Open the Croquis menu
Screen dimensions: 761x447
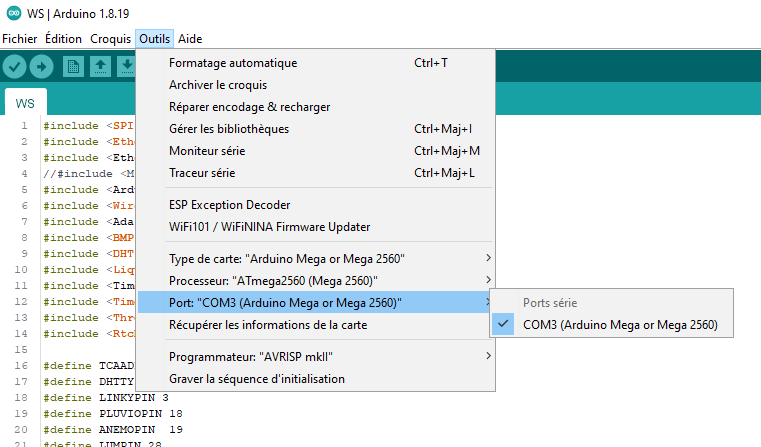[110, 39]
